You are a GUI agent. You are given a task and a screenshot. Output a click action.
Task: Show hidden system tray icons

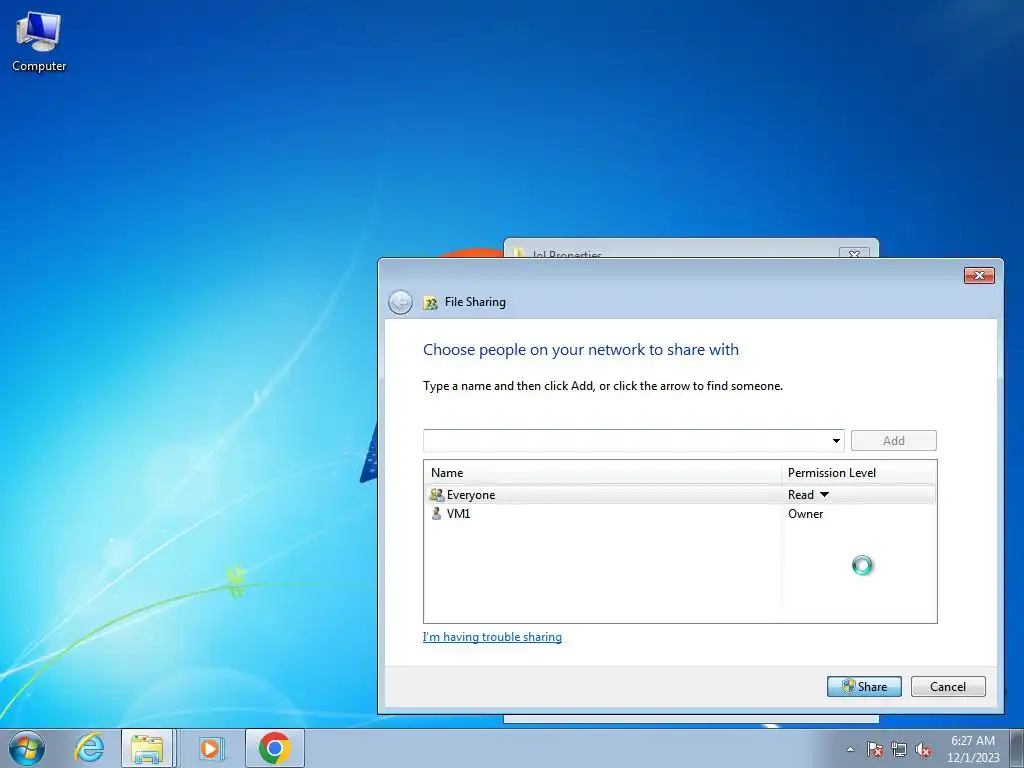[x=850, y=749]
